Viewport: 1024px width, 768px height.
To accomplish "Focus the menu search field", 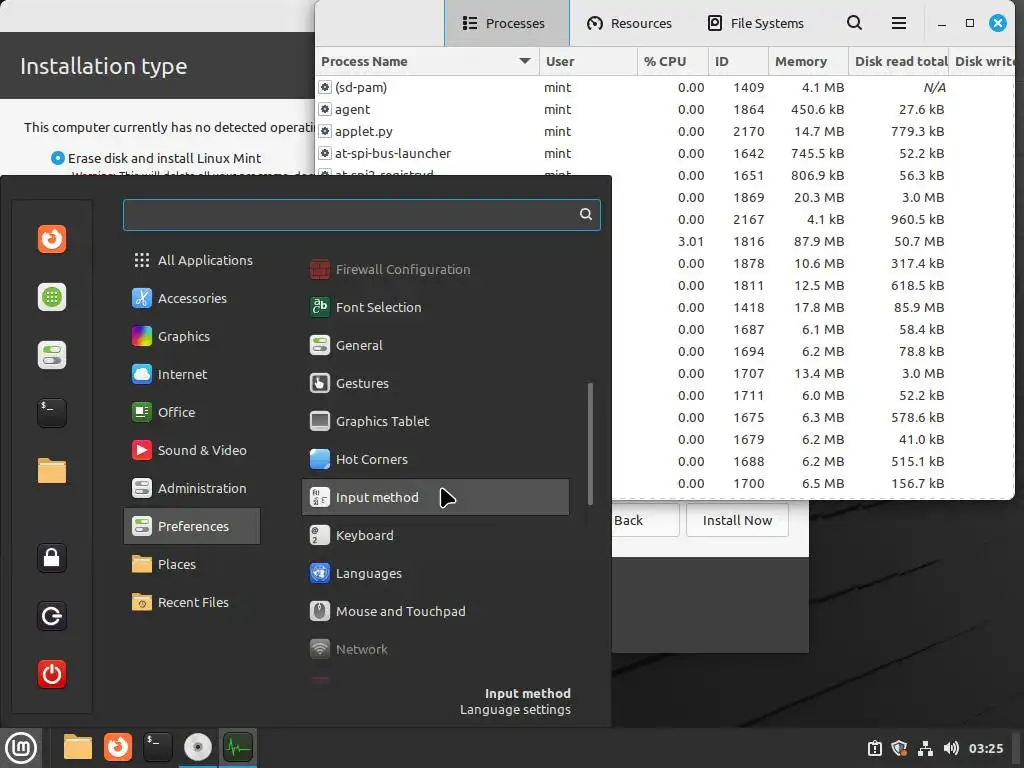I will coord(362,215).
